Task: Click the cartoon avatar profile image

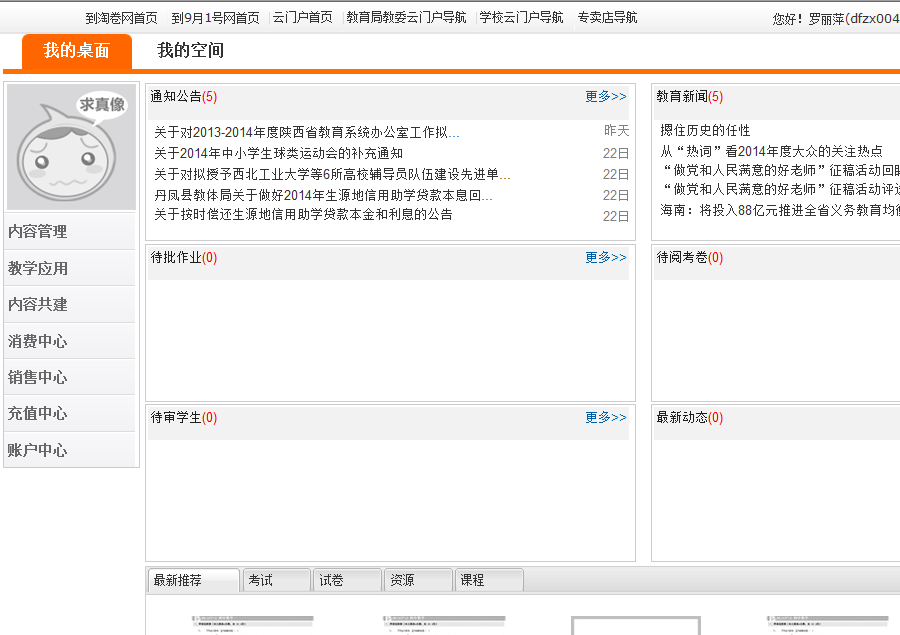Action: click(x=71, y=147)
